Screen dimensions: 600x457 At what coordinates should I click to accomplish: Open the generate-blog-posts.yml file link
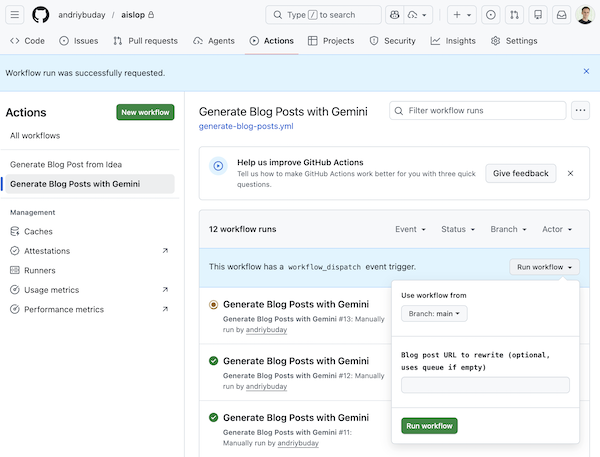(247, 127)
